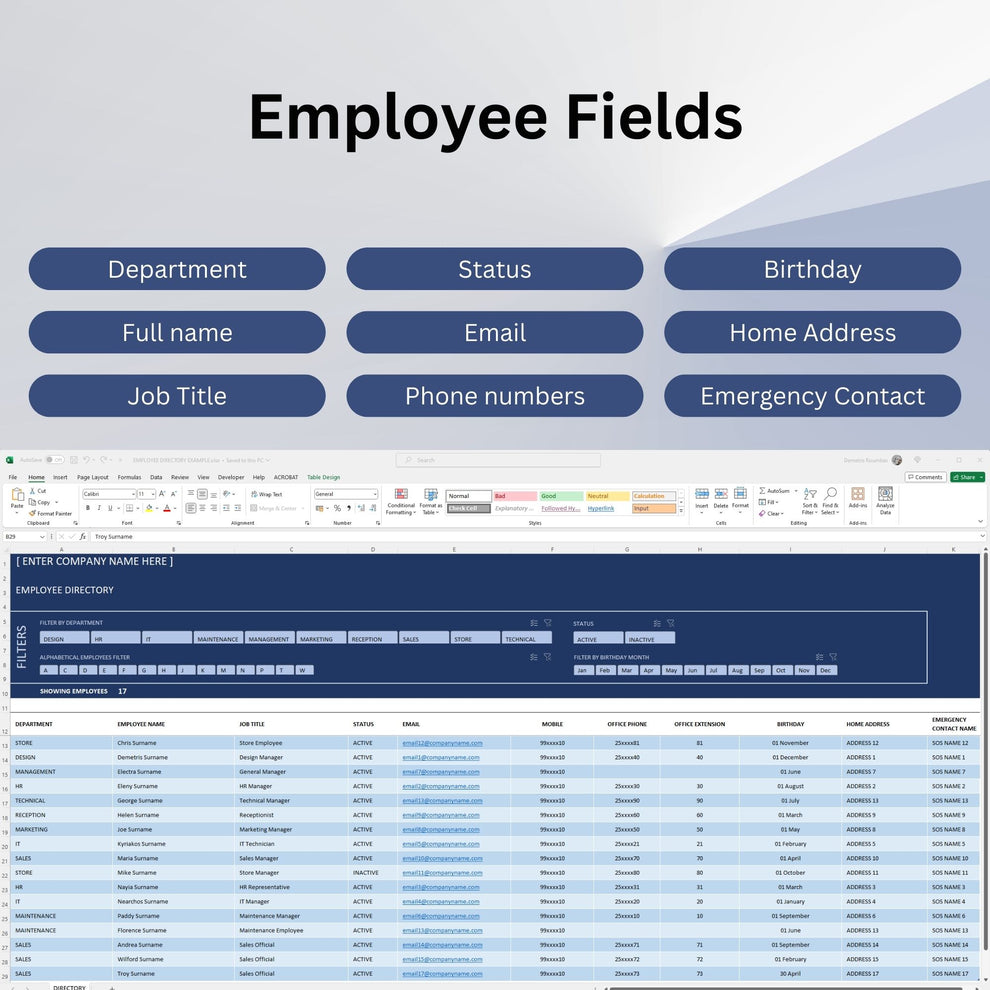The width and height of the screenshot is (990, 990).
Task: Open the Clear dropdown in Editing group
Action: 772,513
